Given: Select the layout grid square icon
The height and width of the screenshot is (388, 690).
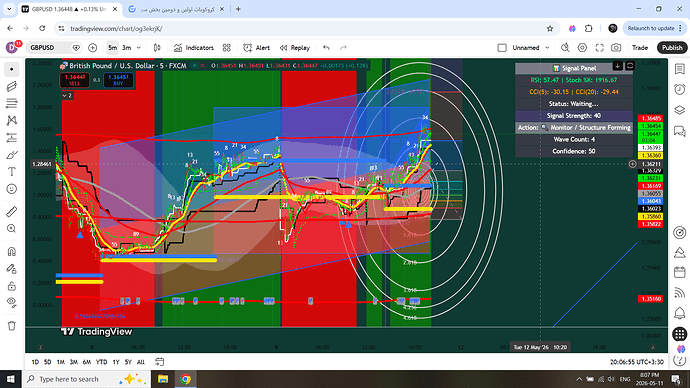Looking at the screenshot, I should pyautogui.click(x=502, y=48).
